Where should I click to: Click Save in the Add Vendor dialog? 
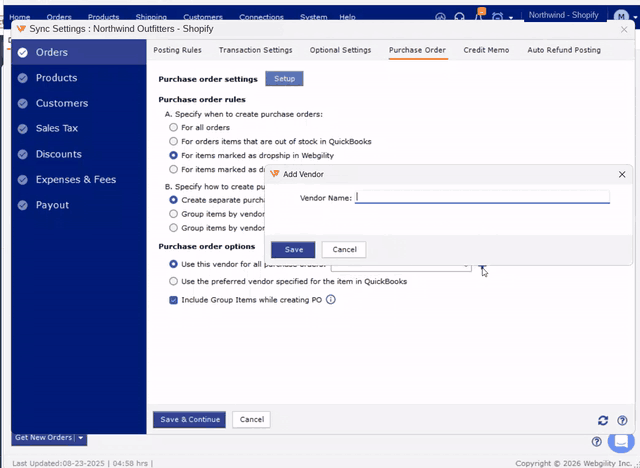[293, 250]
